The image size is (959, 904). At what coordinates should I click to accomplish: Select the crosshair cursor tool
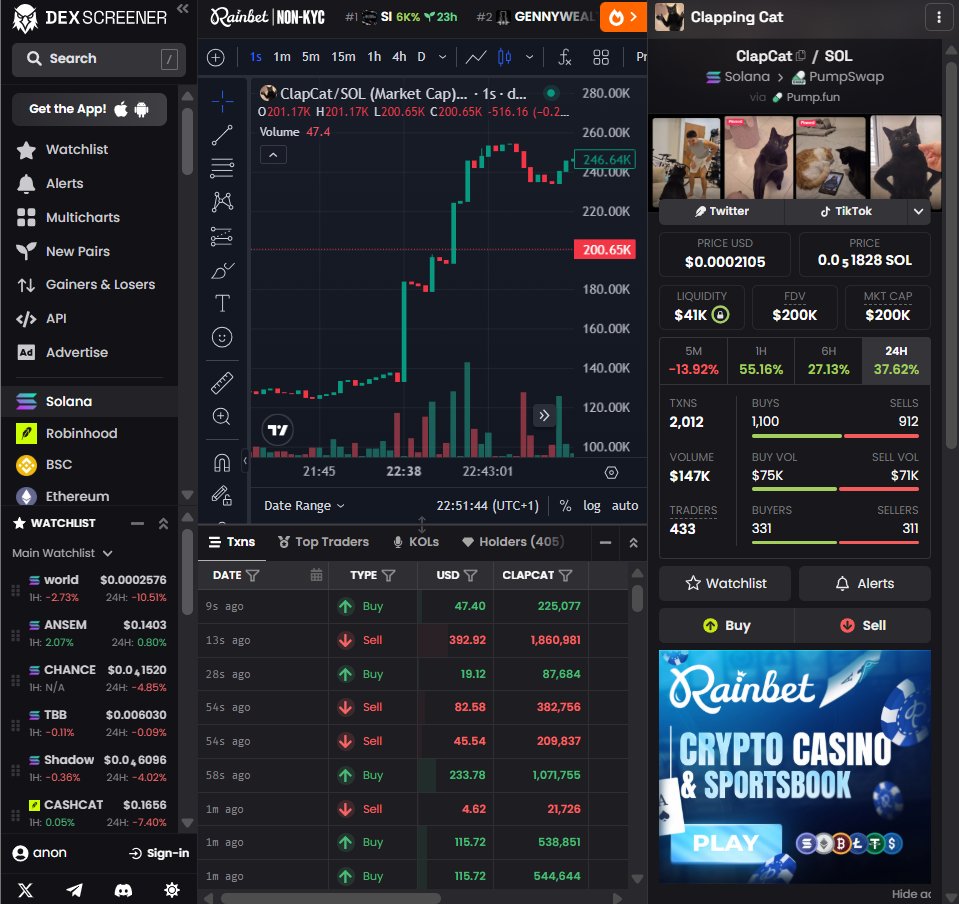click(x=222, y=101)
